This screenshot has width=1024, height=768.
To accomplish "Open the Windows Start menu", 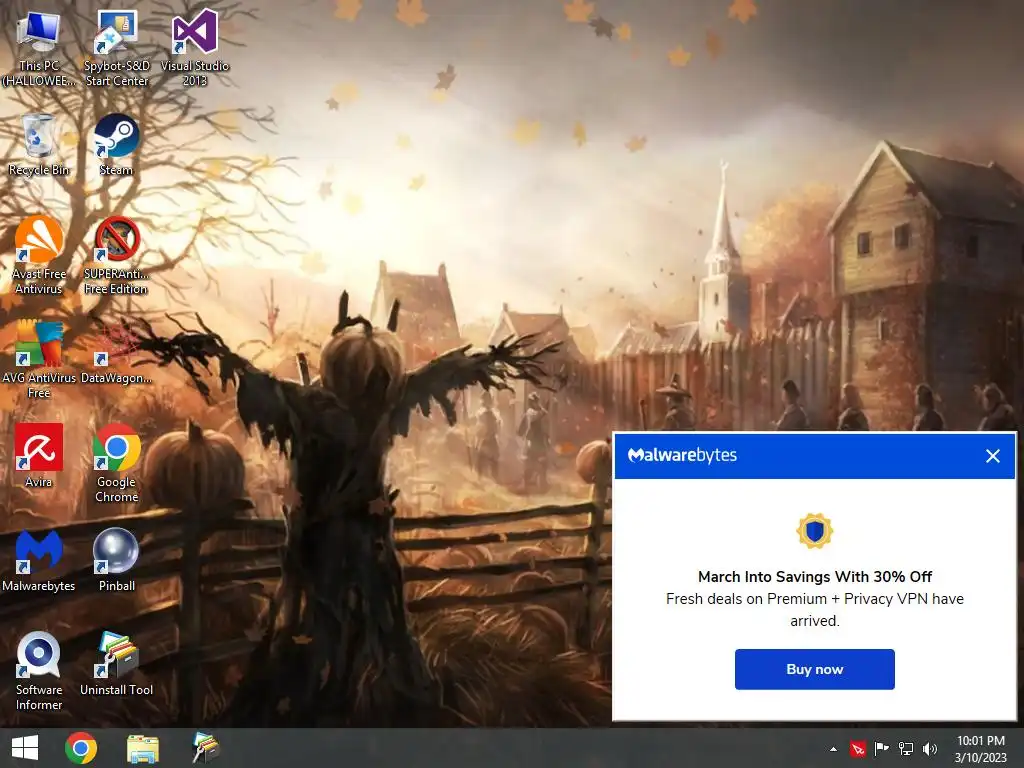I will pos(25,748).
